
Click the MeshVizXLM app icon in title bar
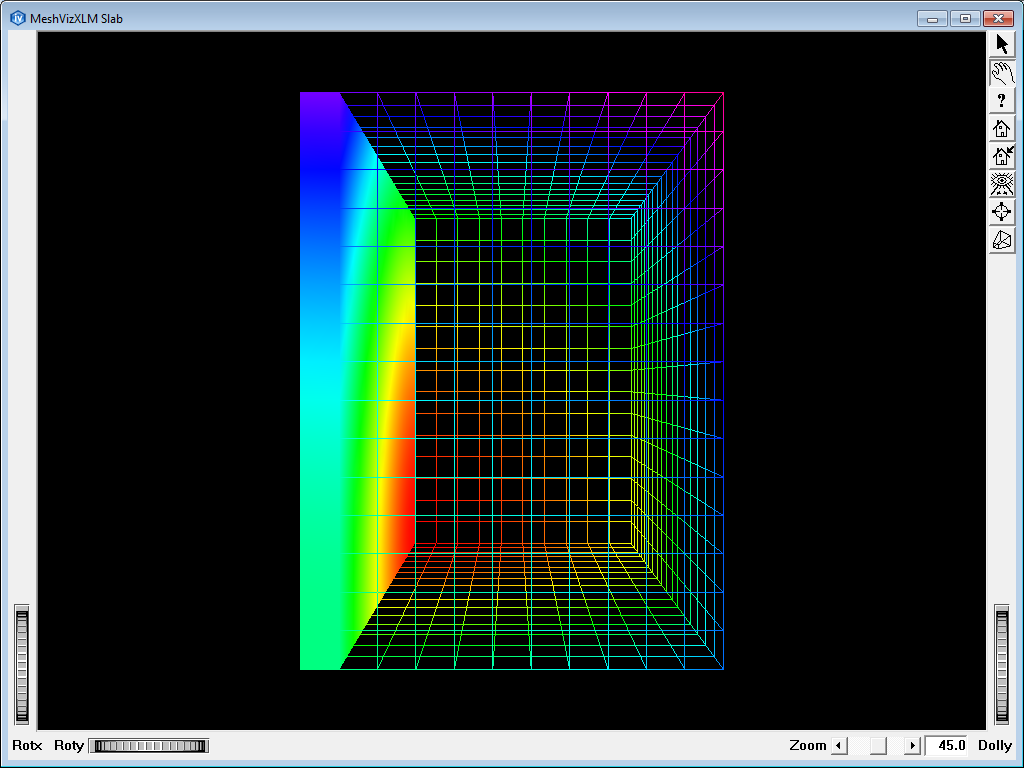pos(17,18)
